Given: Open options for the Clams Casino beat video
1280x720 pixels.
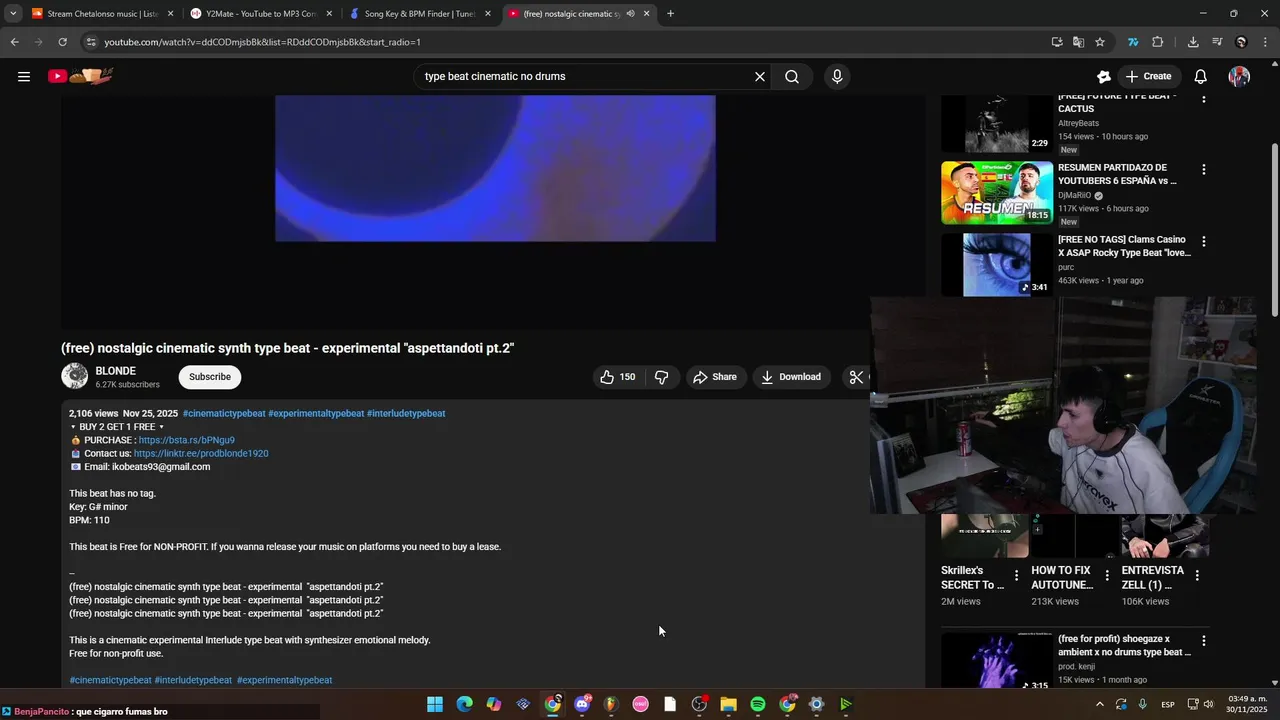Looking at the screenshot, I should (1204, 242).
